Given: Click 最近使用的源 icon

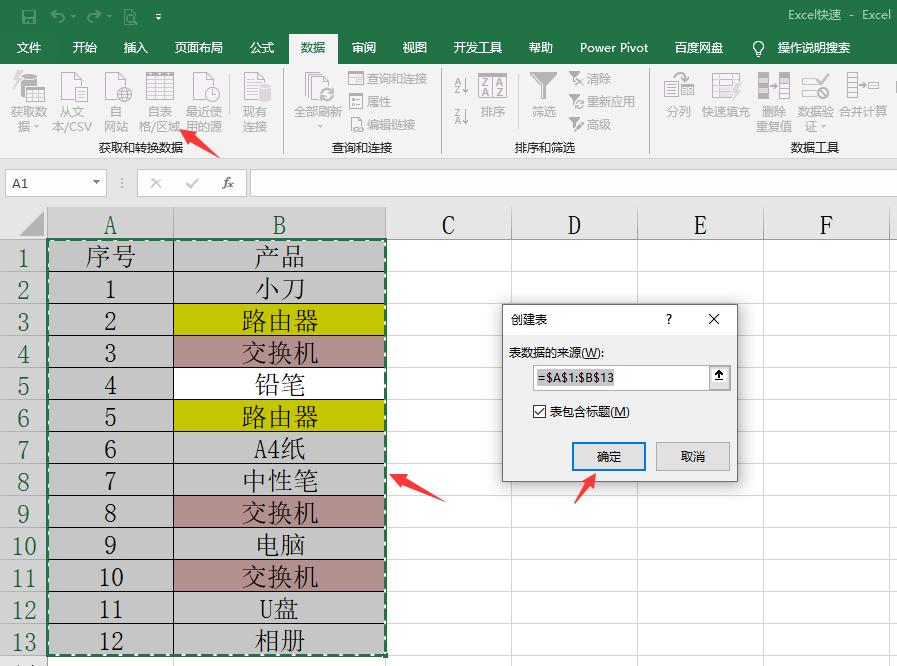Looking at the screenshot, I should pos(204,102).
